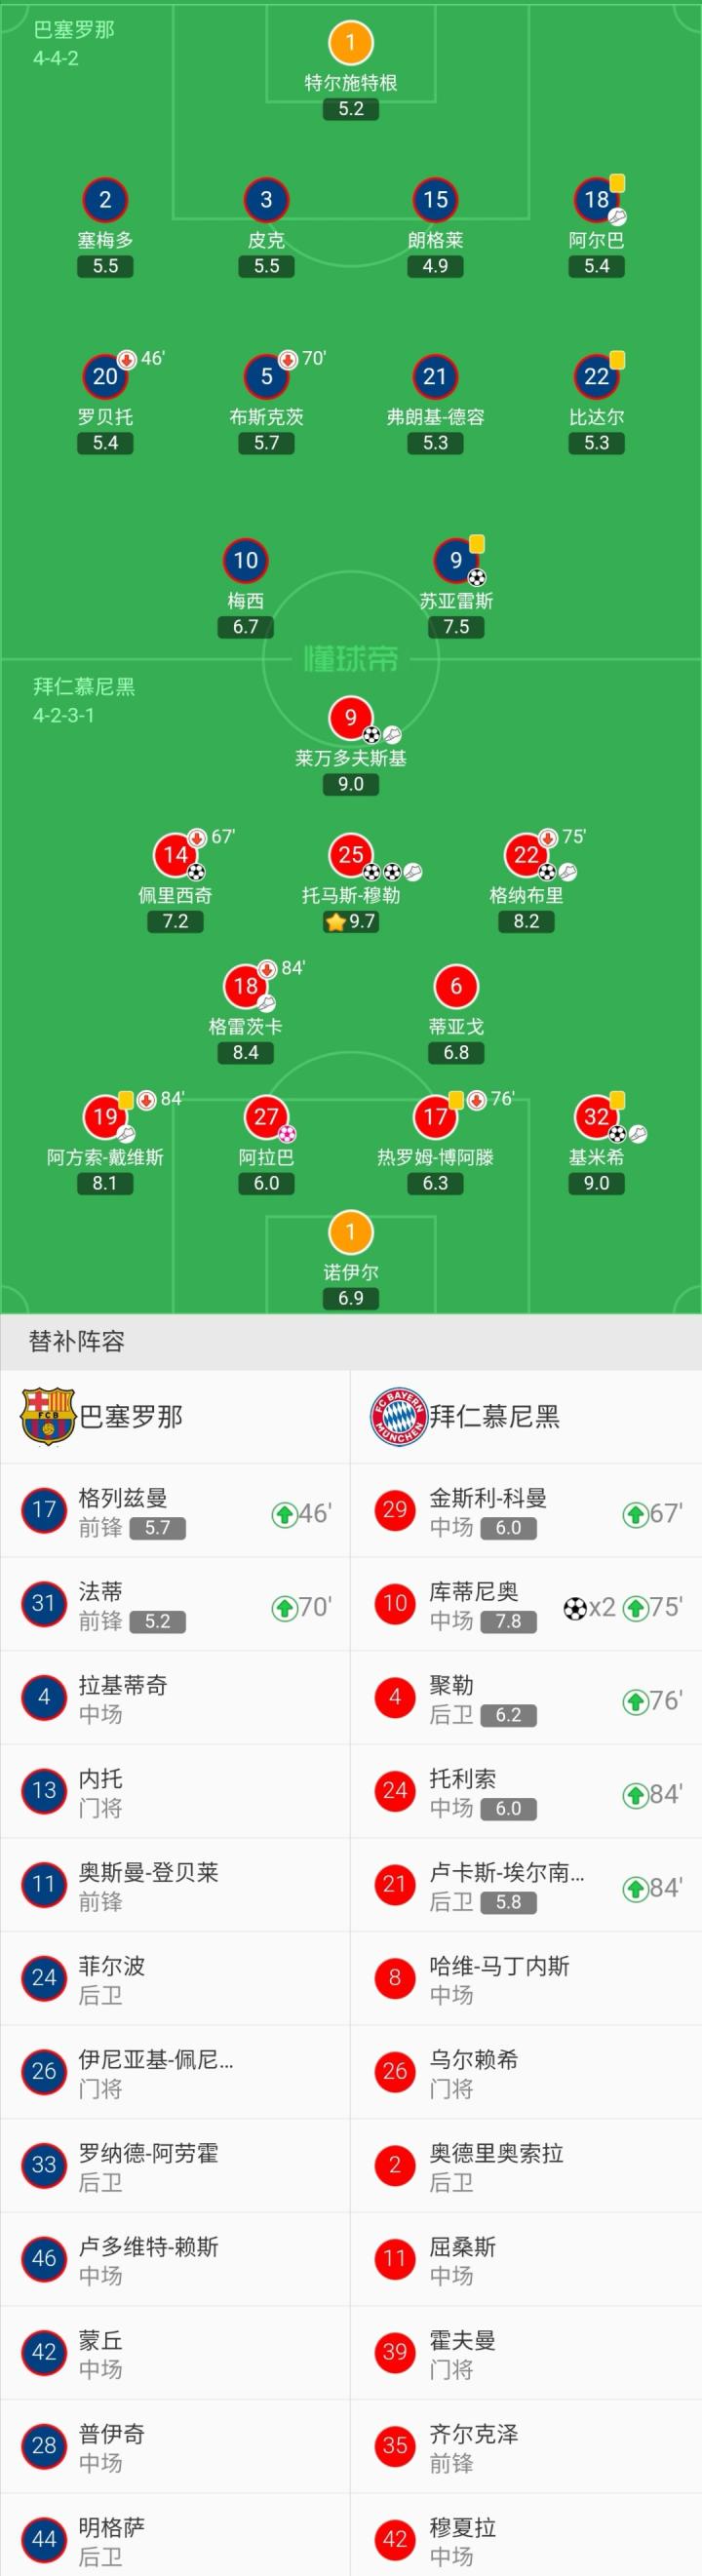702x2576 pixels.
Task: Tap the 巴塞罗那 team name header
Action: pos(131,1416)
